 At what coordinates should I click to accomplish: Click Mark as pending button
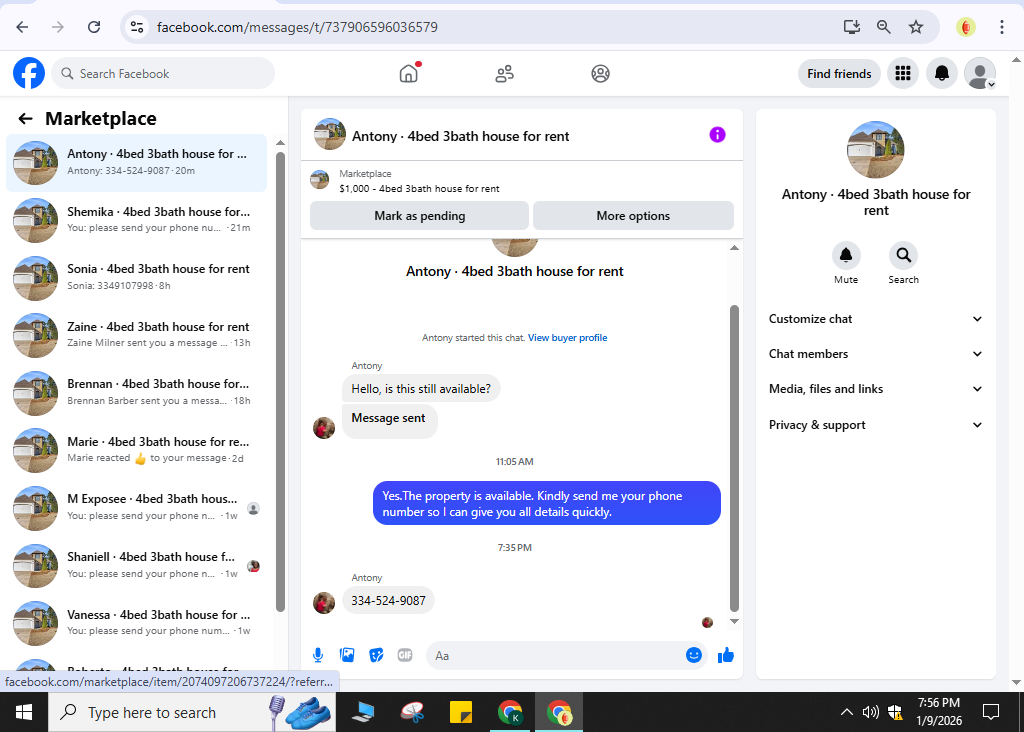(419, 215)
